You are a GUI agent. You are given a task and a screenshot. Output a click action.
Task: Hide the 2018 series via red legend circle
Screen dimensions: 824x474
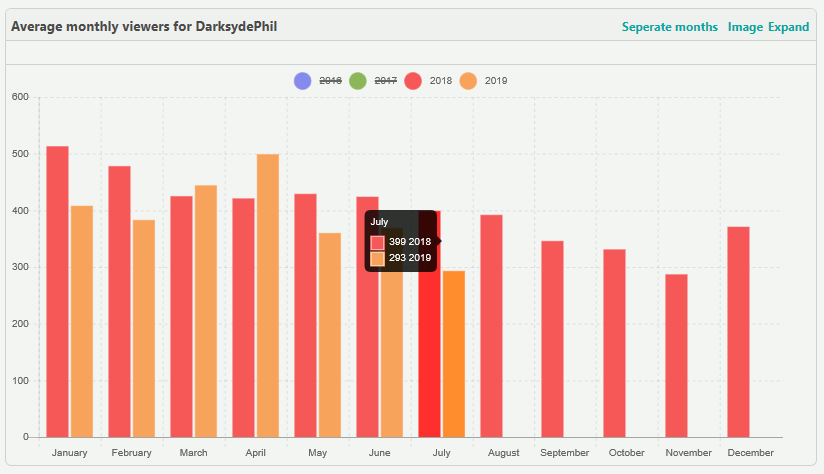pyautogui.click(x=413, y=81)
